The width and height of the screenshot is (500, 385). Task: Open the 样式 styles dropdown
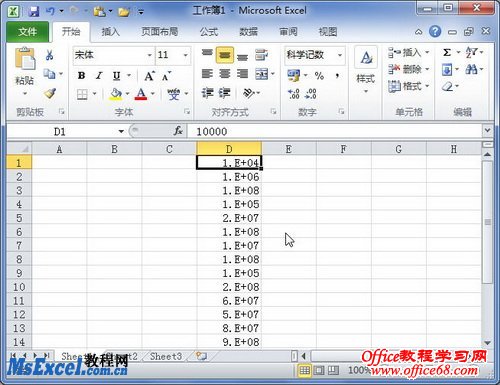coord(366,71)
